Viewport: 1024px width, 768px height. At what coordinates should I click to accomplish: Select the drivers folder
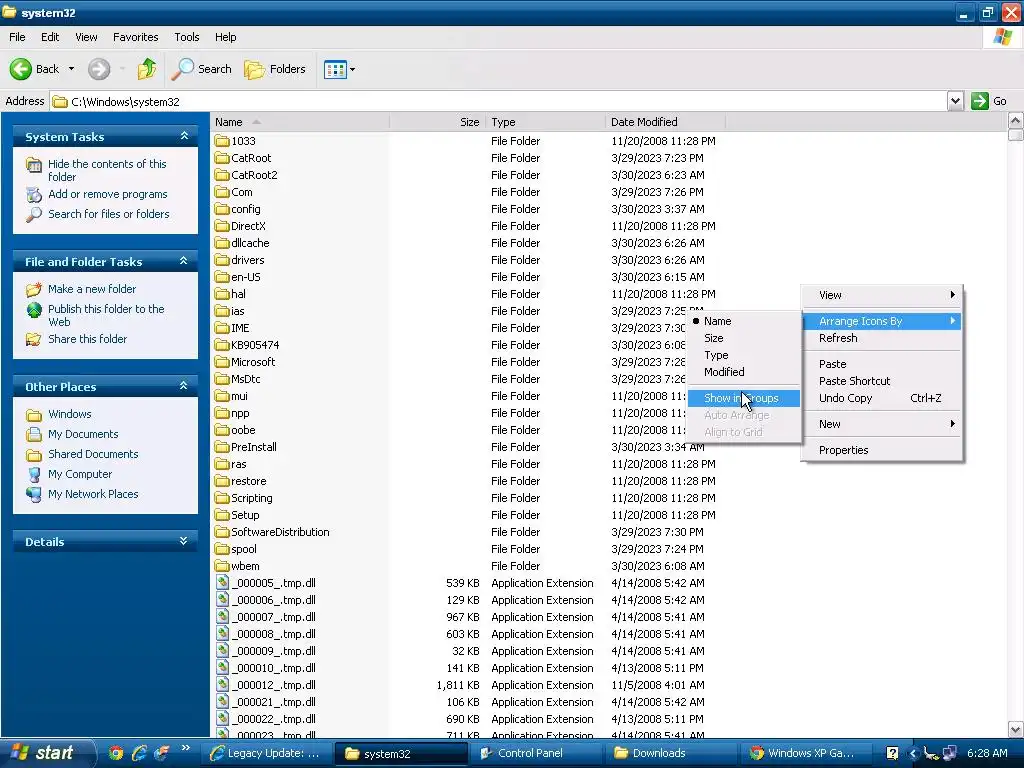pyautogui.click(x=240, y=260)
